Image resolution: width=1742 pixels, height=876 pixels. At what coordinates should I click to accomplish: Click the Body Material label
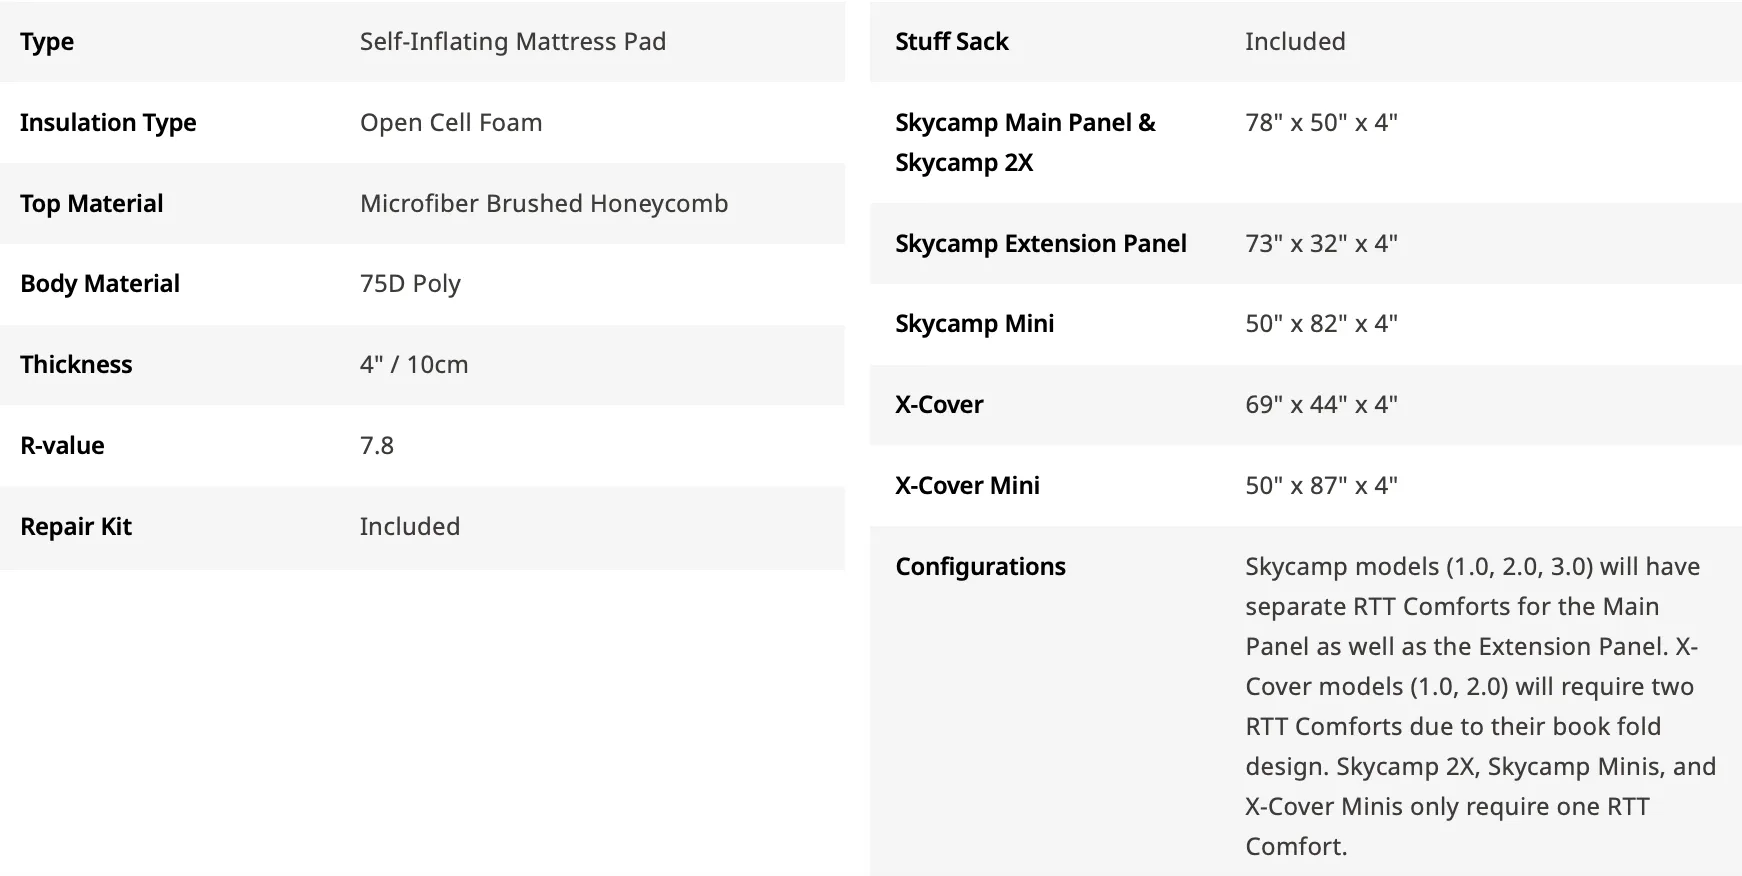(x=100, y=284)
